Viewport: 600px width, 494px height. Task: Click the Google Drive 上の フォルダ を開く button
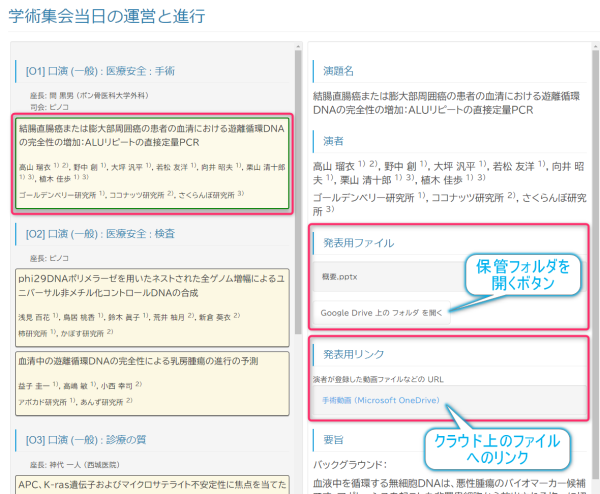click(x=380, y=312)
